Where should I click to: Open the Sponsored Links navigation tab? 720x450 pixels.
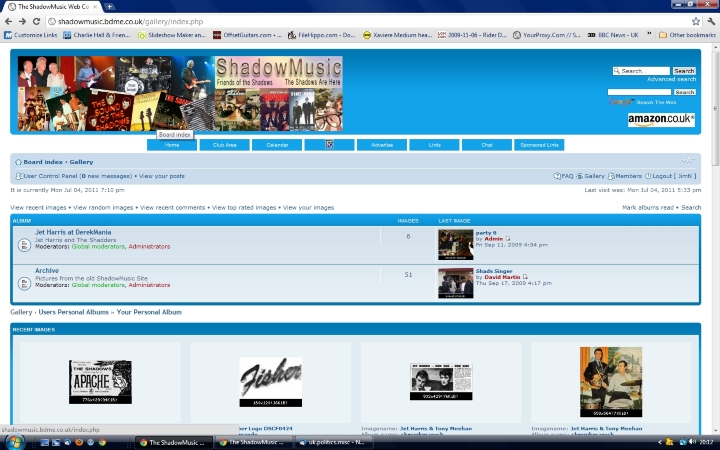point(539,145)
